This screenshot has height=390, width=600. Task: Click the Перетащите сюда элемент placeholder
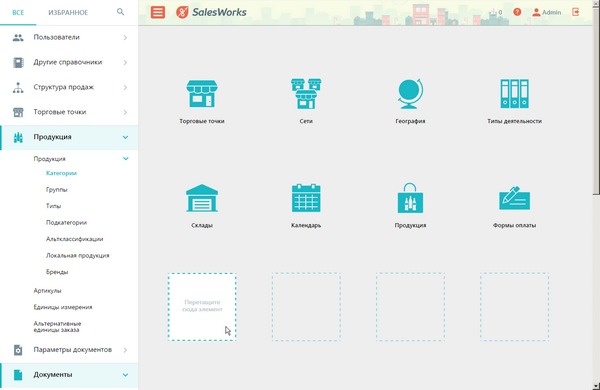tap(202, 307)
